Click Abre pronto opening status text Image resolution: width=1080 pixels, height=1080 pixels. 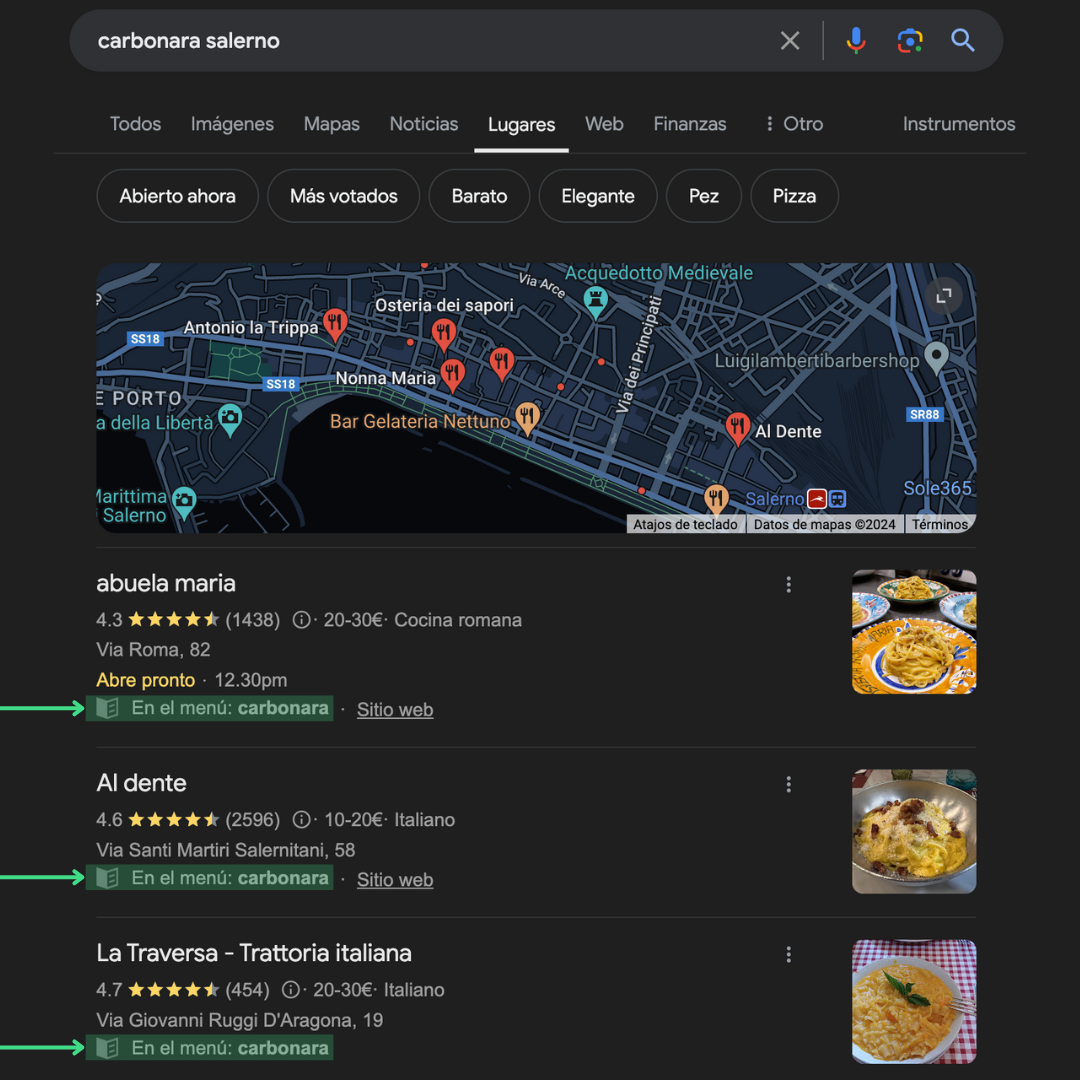click(146, 681)
